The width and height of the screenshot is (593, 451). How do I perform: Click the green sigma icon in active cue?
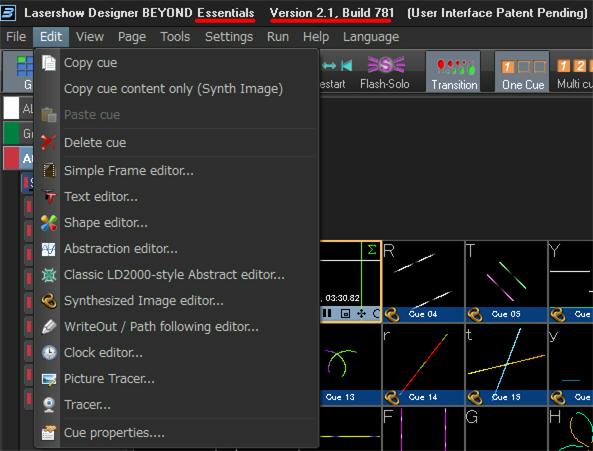(x=372, y=250)
